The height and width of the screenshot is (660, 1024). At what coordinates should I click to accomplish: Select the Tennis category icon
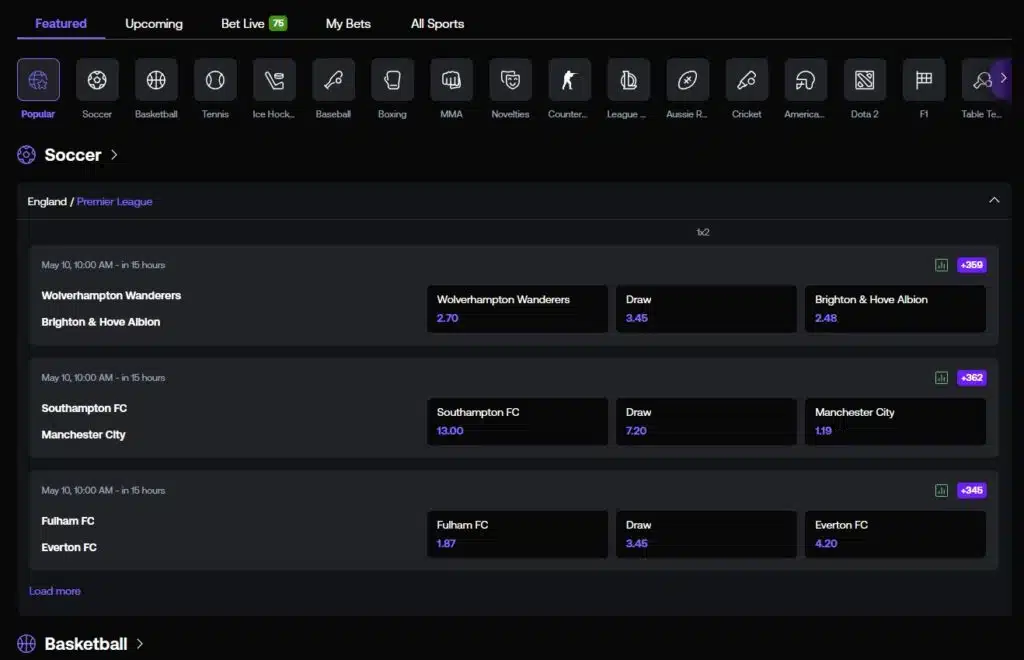click(x=215, y=81)
